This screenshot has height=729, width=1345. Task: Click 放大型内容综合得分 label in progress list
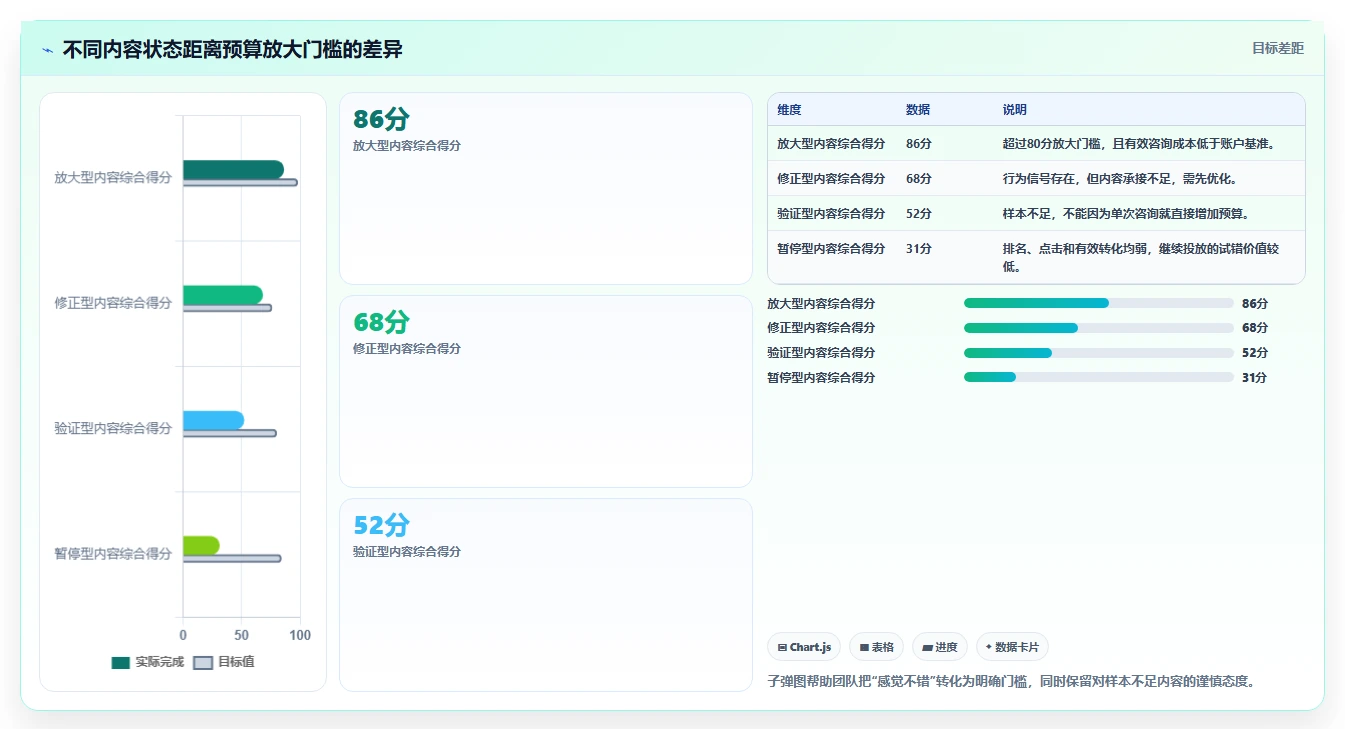[x=821, y=303]
